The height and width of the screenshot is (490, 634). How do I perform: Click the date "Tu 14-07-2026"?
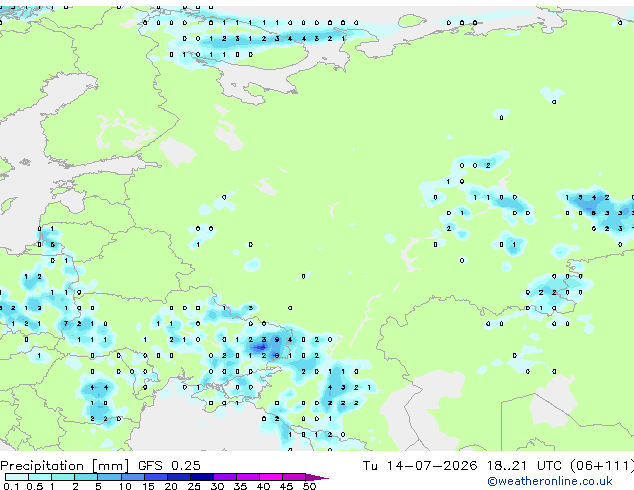(420, 465)
